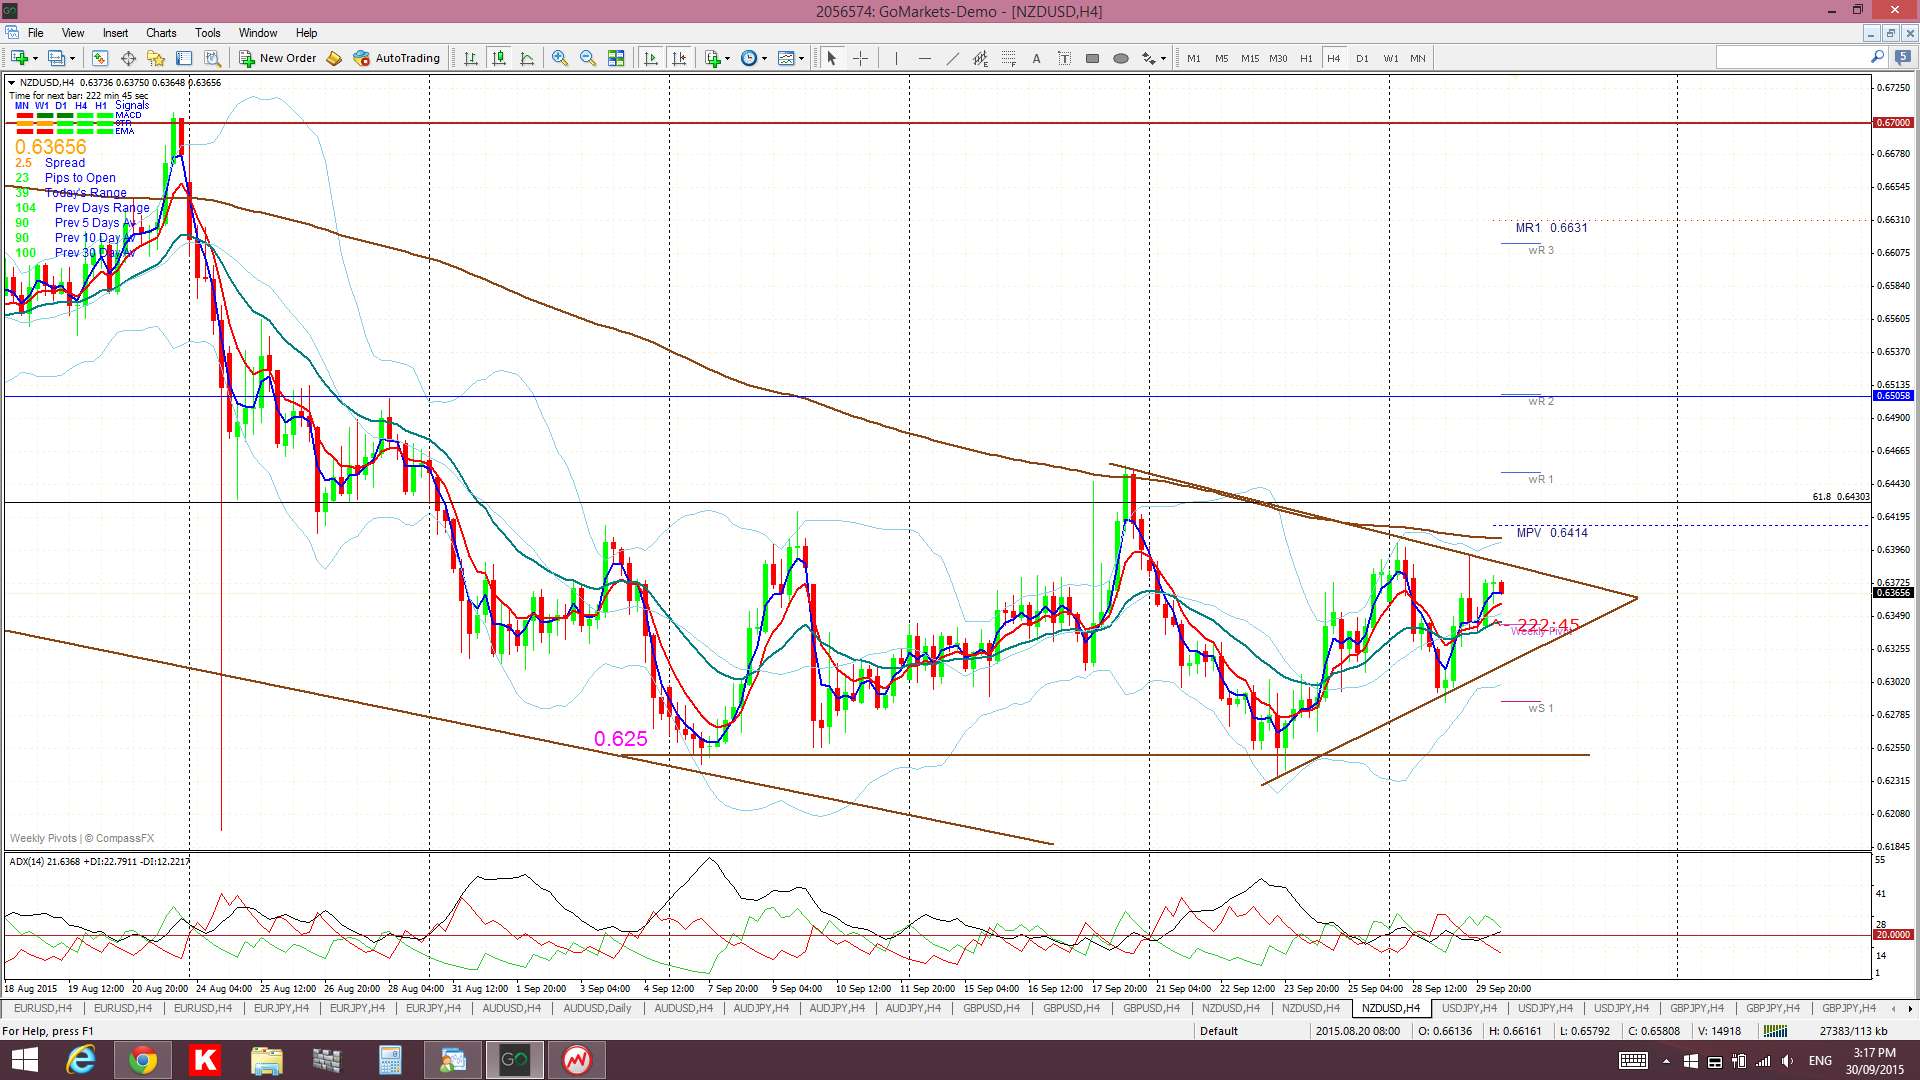1920x1080 pixels.
Task: Select the Trendline drawing tool
Action: pos(952,58)
